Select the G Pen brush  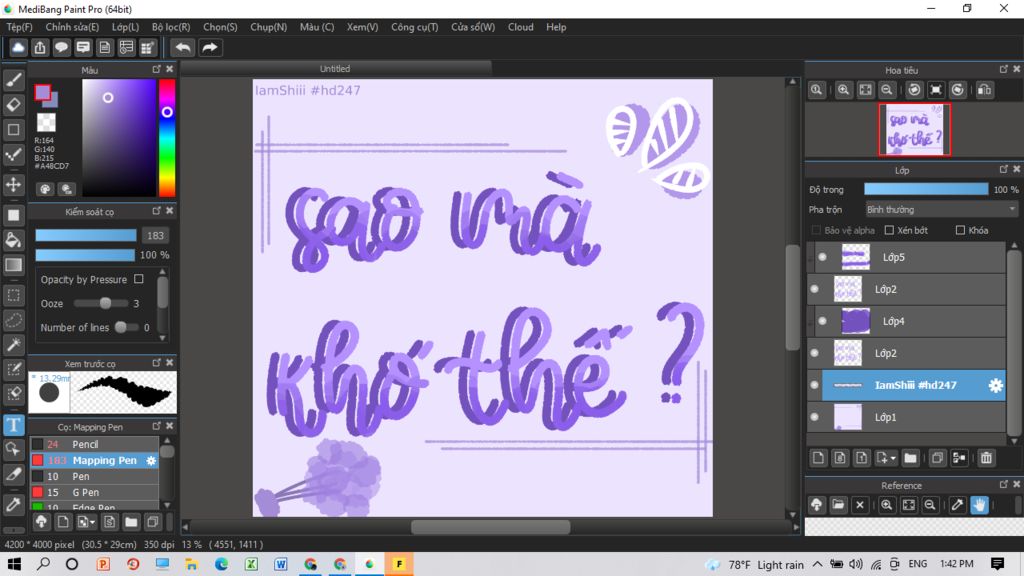click(x=85, y=493)
